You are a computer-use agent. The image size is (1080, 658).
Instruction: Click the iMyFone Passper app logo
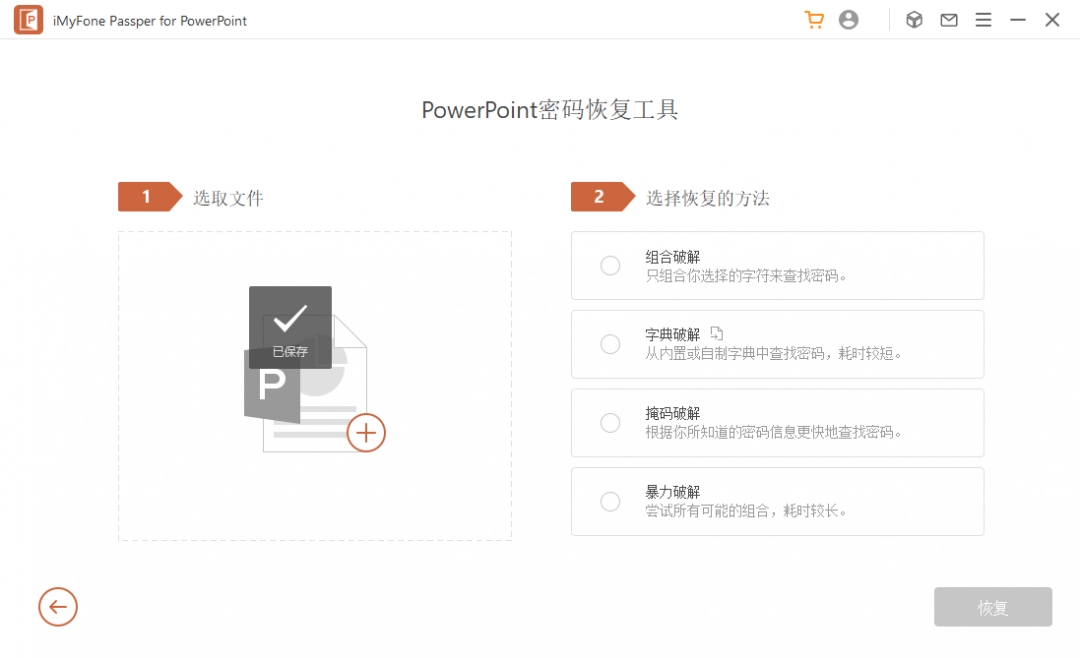[x=28, y=19]
